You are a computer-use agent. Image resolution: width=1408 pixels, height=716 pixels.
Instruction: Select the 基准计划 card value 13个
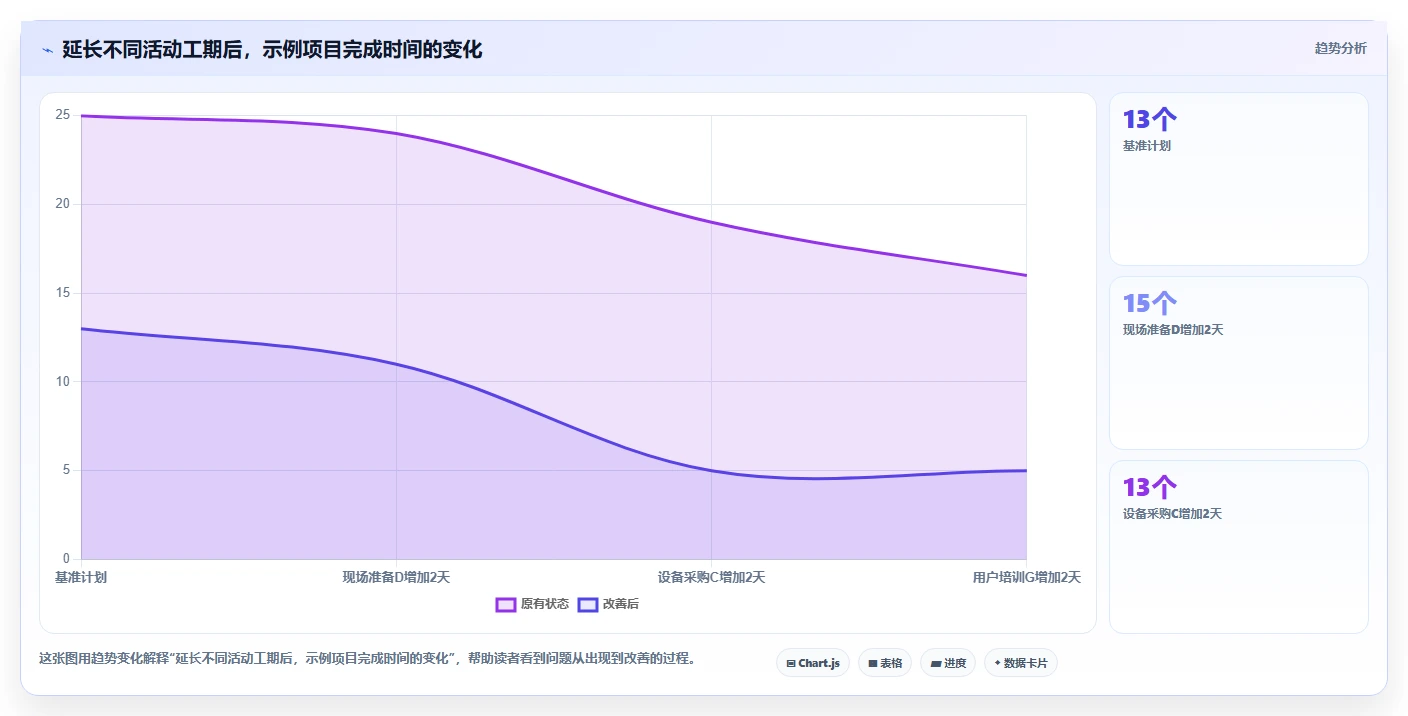point(1150,120)
